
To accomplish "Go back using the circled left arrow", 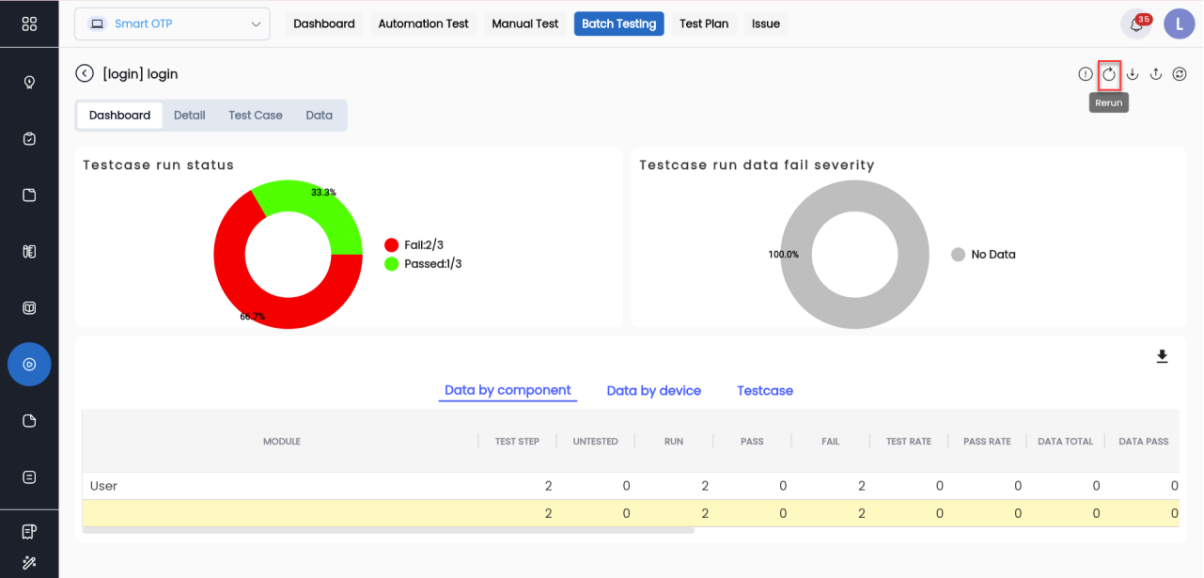I will pos(85,74).
